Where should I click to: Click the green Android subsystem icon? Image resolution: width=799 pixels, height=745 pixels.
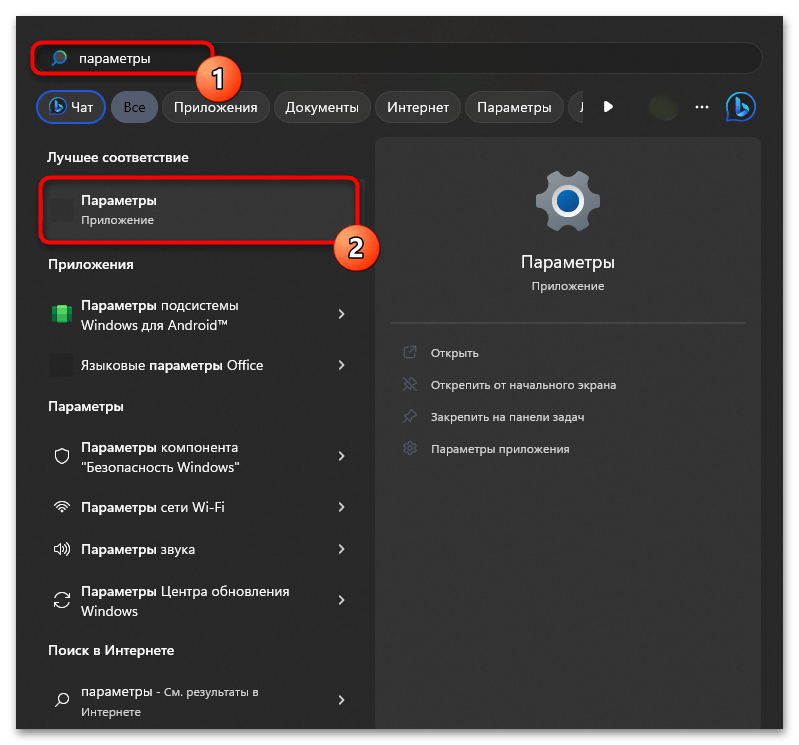pyautogui.click(x=62, y=314)
